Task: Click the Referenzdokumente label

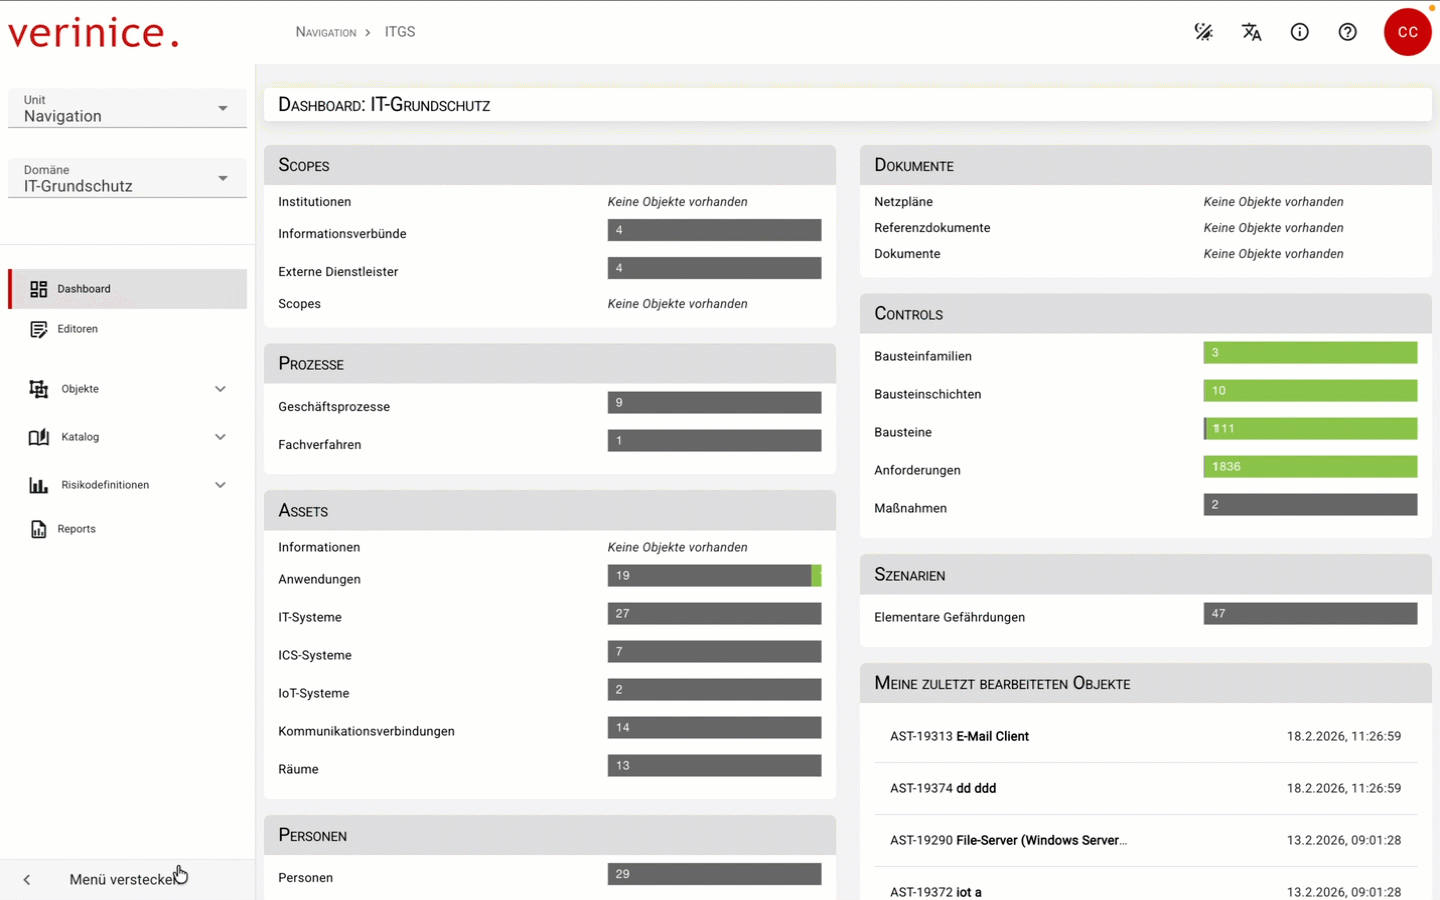Action: pyautogui.click(x=932, y=228)
